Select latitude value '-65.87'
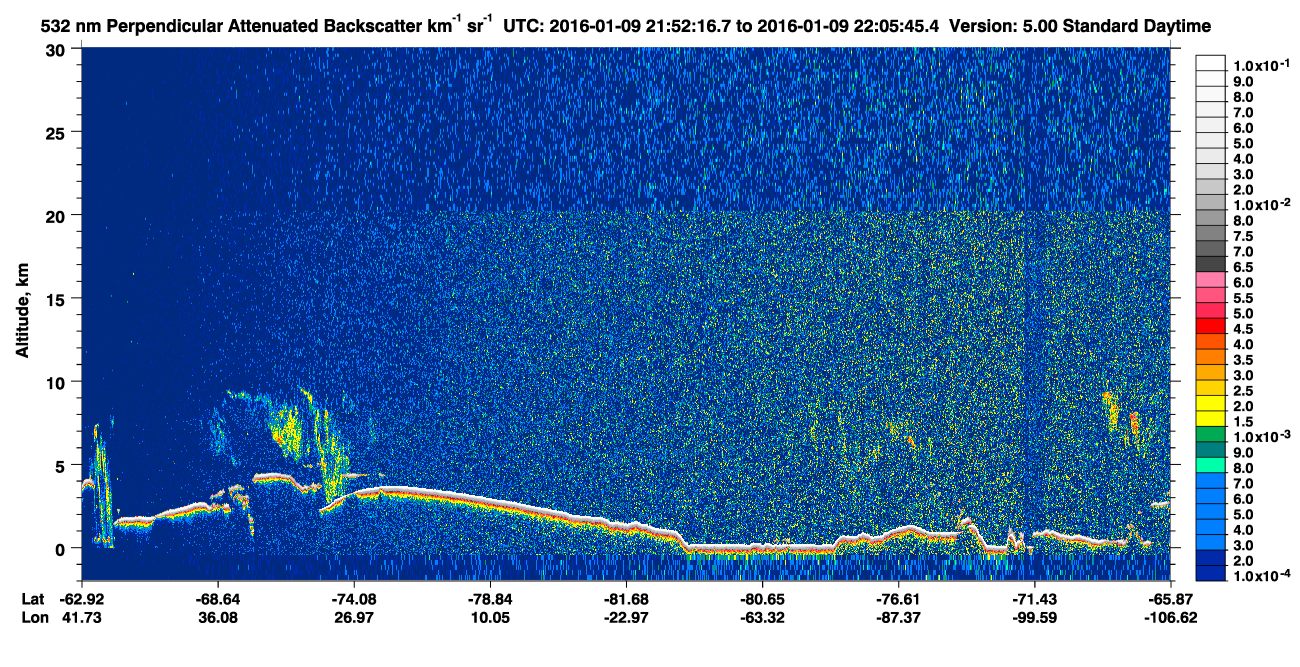The image size is (1300, 667). pyautogui.click(x=1170, y=599)
